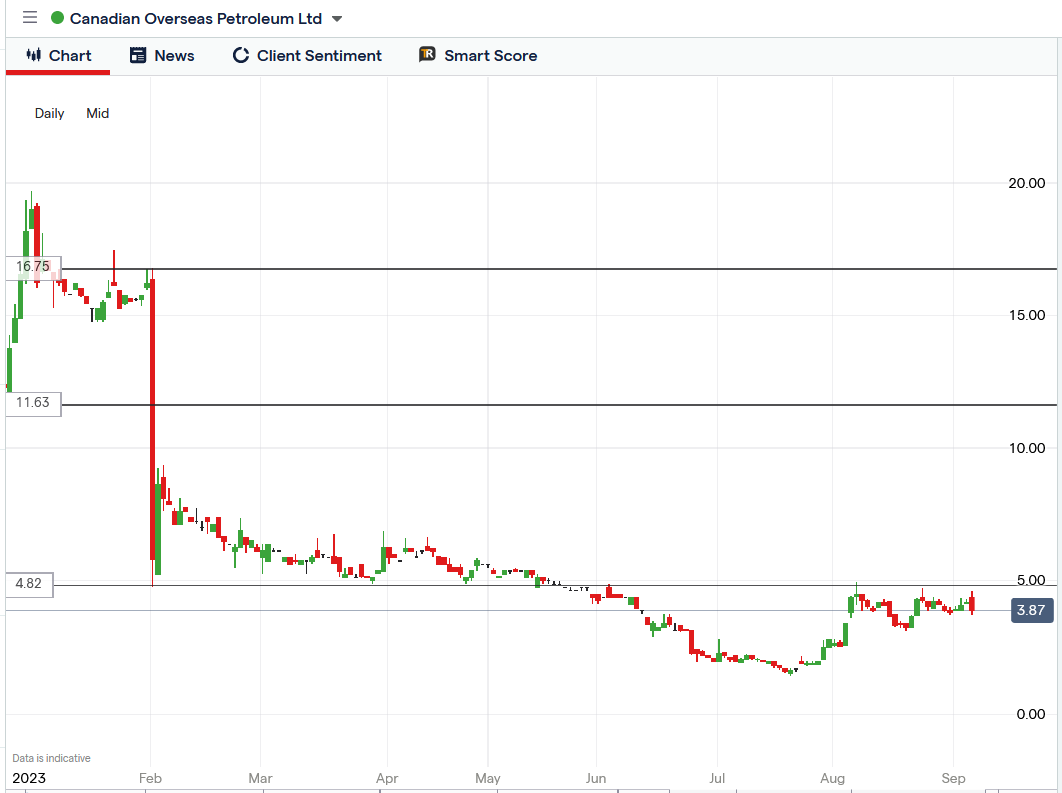Click the Jun time axis label
This screenshot has height=793, width=1062.
tap(596, 778)
